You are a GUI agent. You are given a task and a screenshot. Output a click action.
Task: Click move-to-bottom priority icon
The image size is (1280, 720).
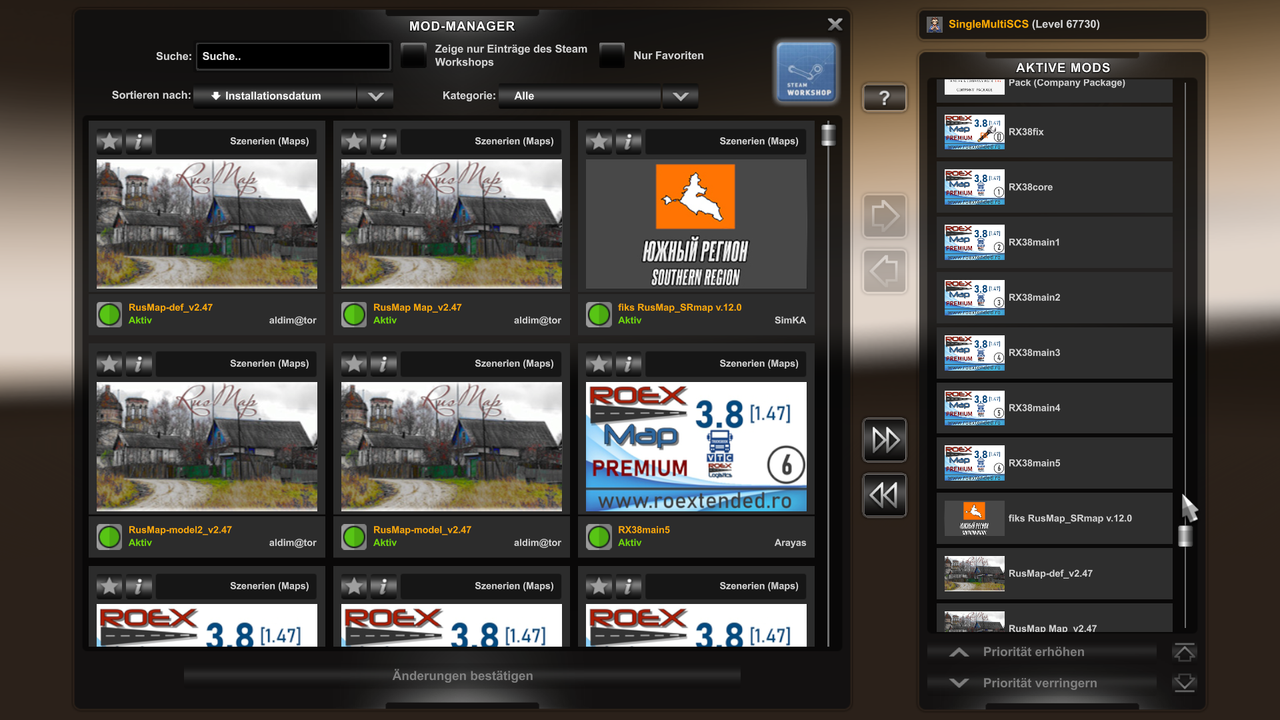(x=1184, y=683)
